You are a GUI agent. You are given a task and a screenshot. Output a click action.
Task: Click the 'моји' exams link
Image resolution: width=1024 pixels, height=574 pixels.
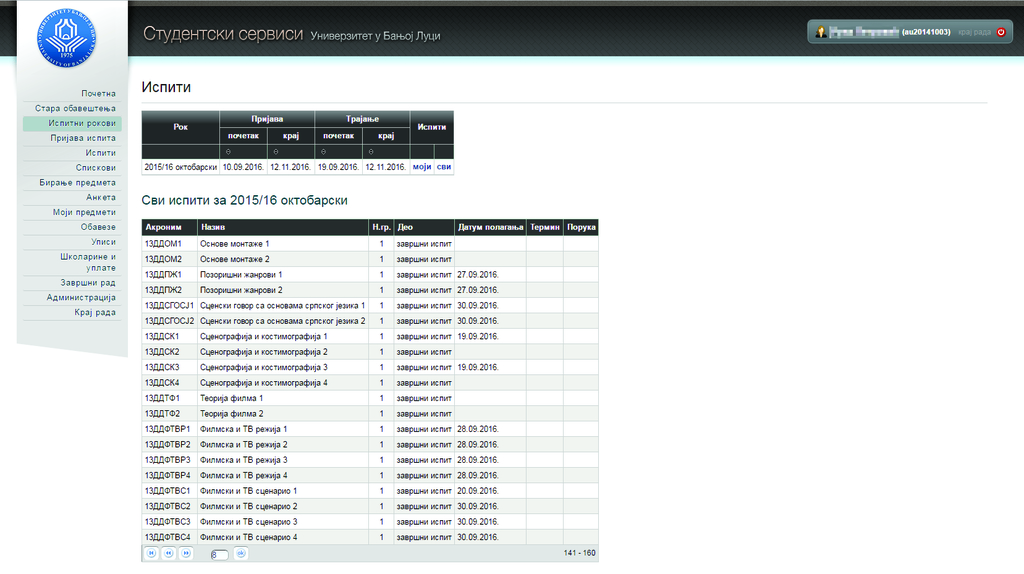click(x=421, y=167)
